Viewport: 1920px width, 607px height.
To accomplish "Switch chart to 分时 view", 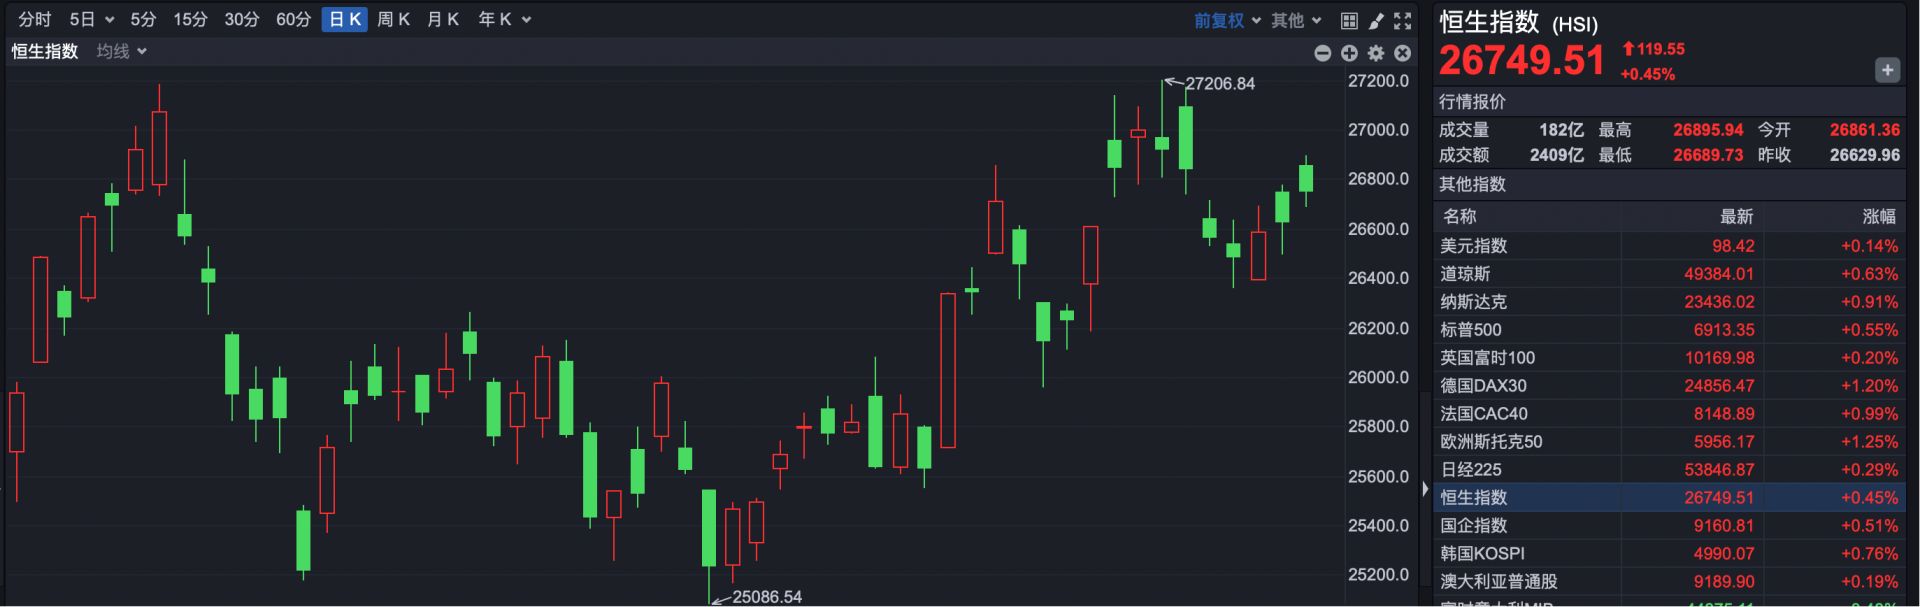I will (x=34, y=20).
